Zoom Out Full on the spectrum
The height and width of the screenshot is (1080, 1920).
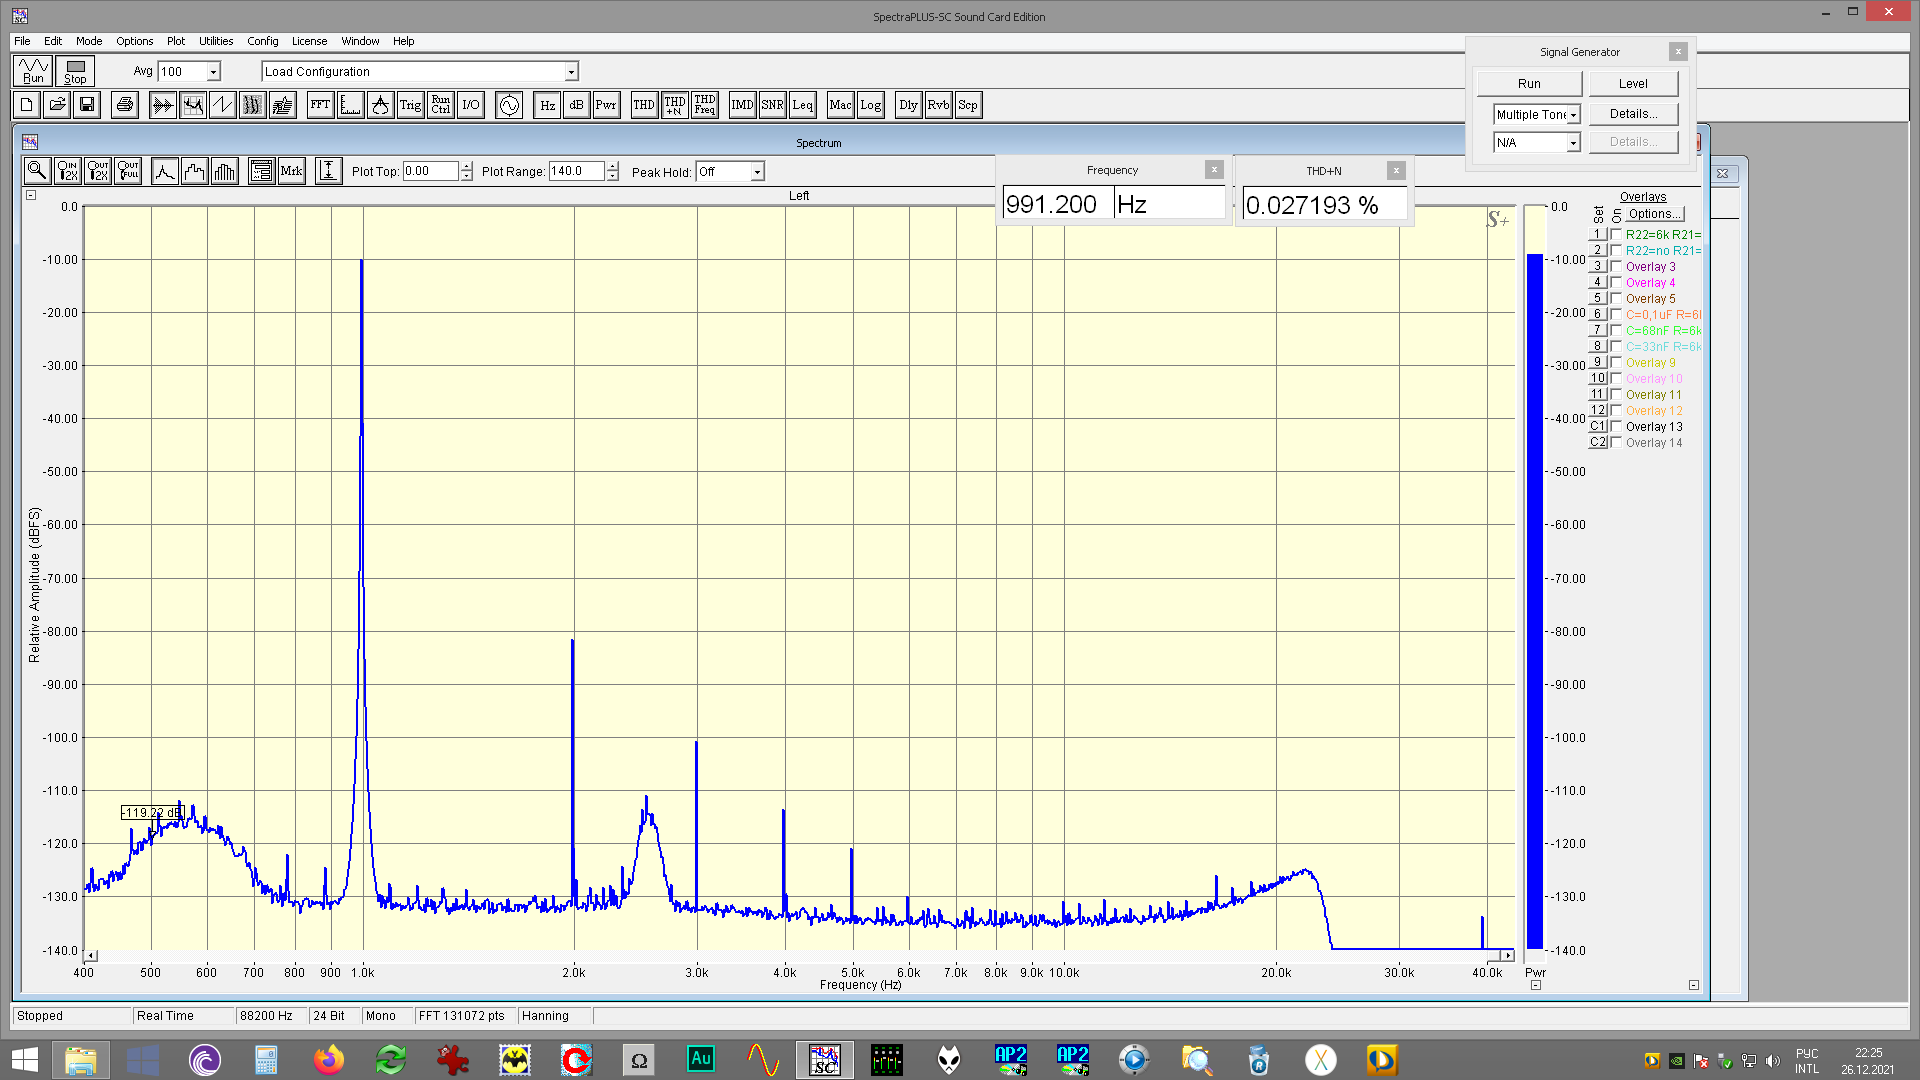[x=127, y=171]
